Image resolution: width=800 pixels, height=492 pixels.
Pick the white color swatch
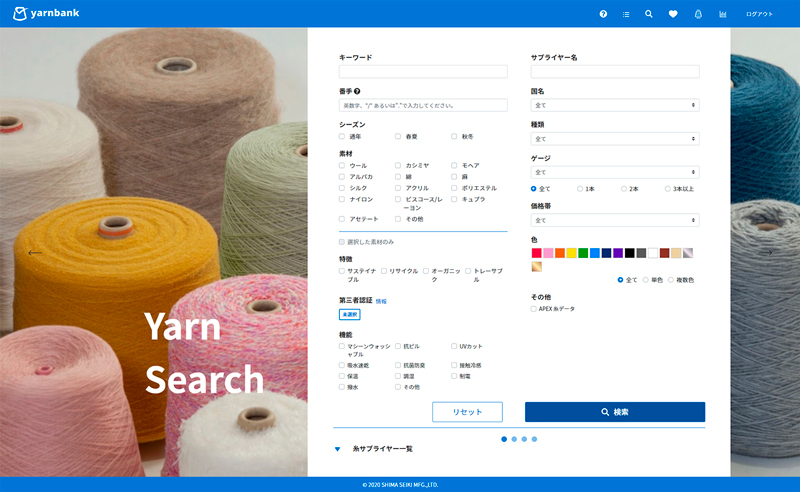point(653,253)
